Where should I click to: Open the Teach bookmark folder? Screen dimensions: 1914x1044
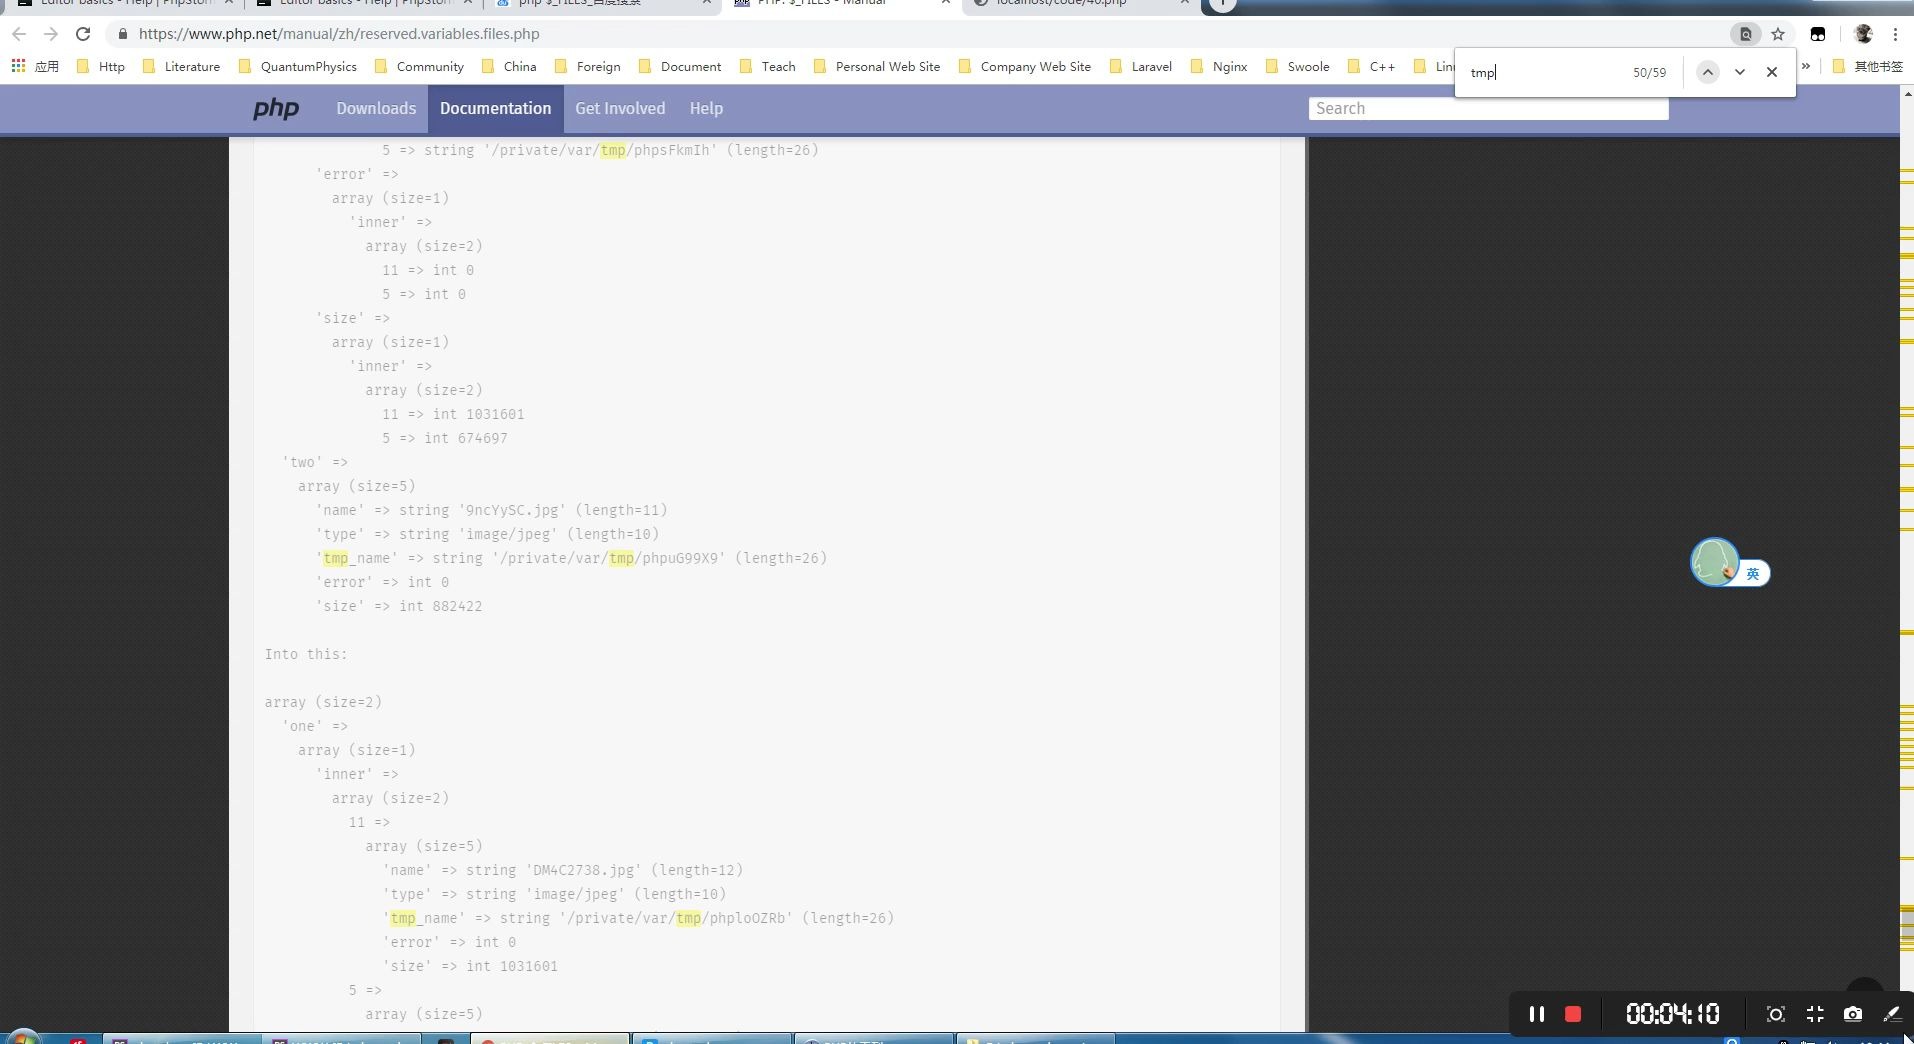pos(767,66)
